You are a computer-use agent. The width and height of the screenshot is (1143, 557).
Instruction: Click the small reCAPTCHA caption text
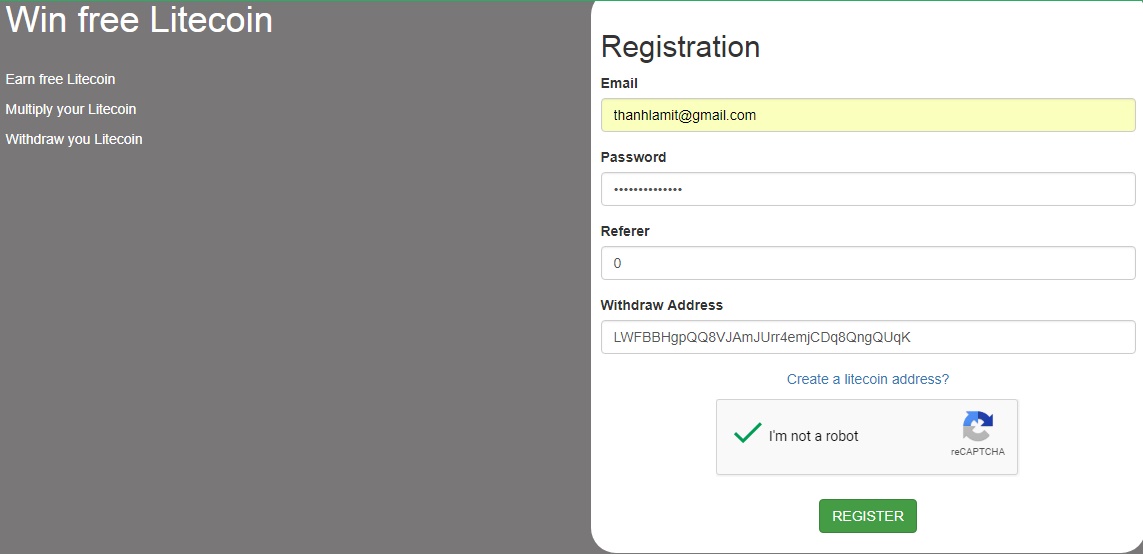pyautogui.click(x=977, y=452)
